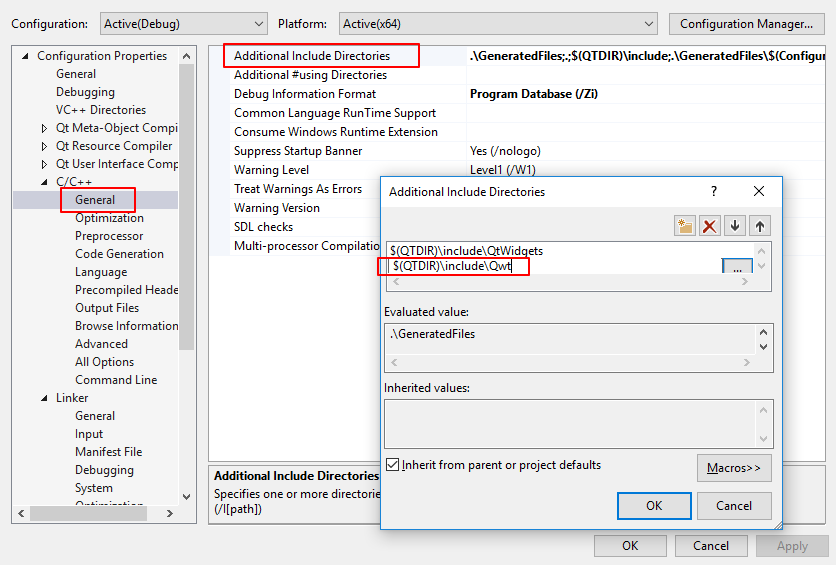Delete the selected include directory with red X

[x=710, y=226]
